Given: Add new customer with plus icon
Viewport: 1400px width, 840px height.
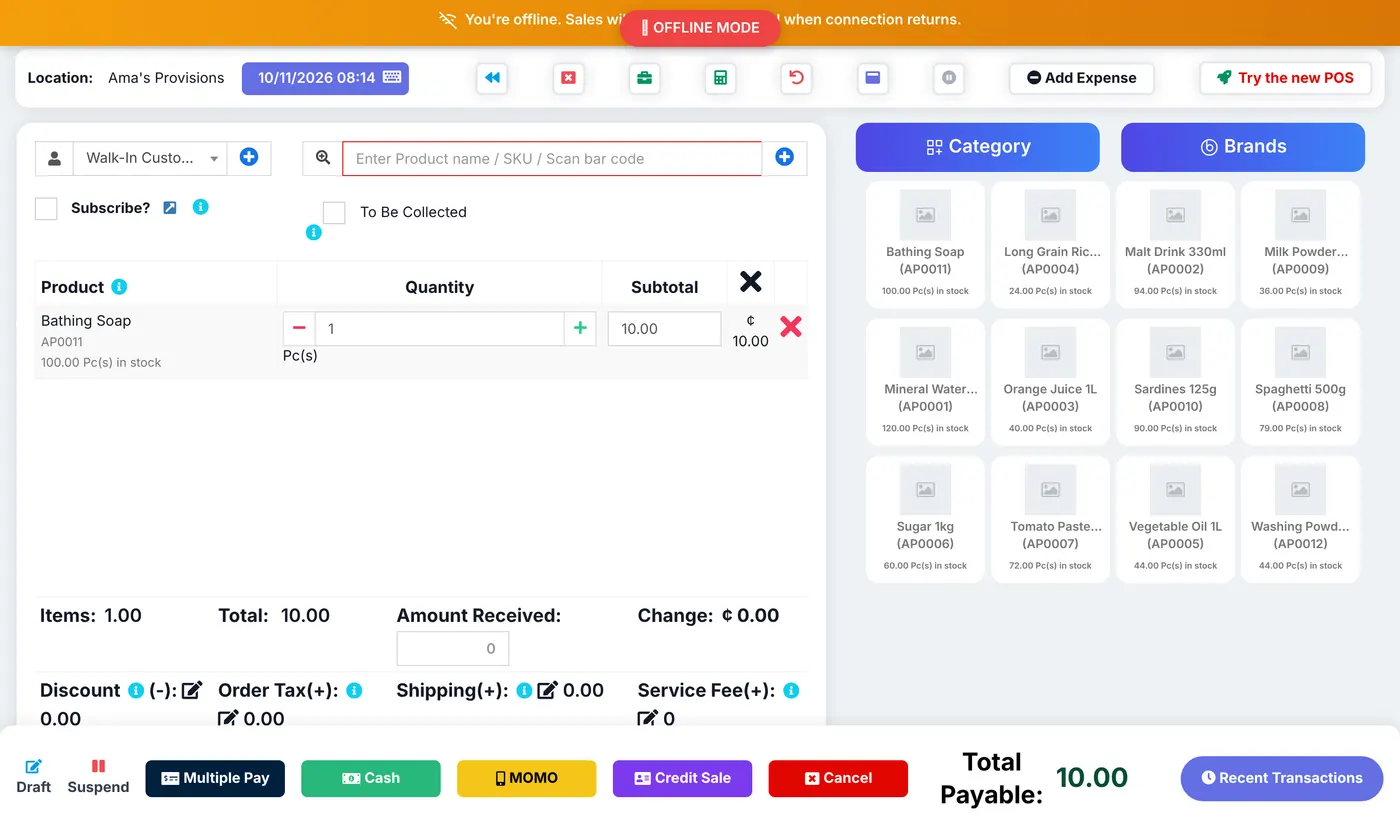Looking at the screenshot, I should pos(249,158).
